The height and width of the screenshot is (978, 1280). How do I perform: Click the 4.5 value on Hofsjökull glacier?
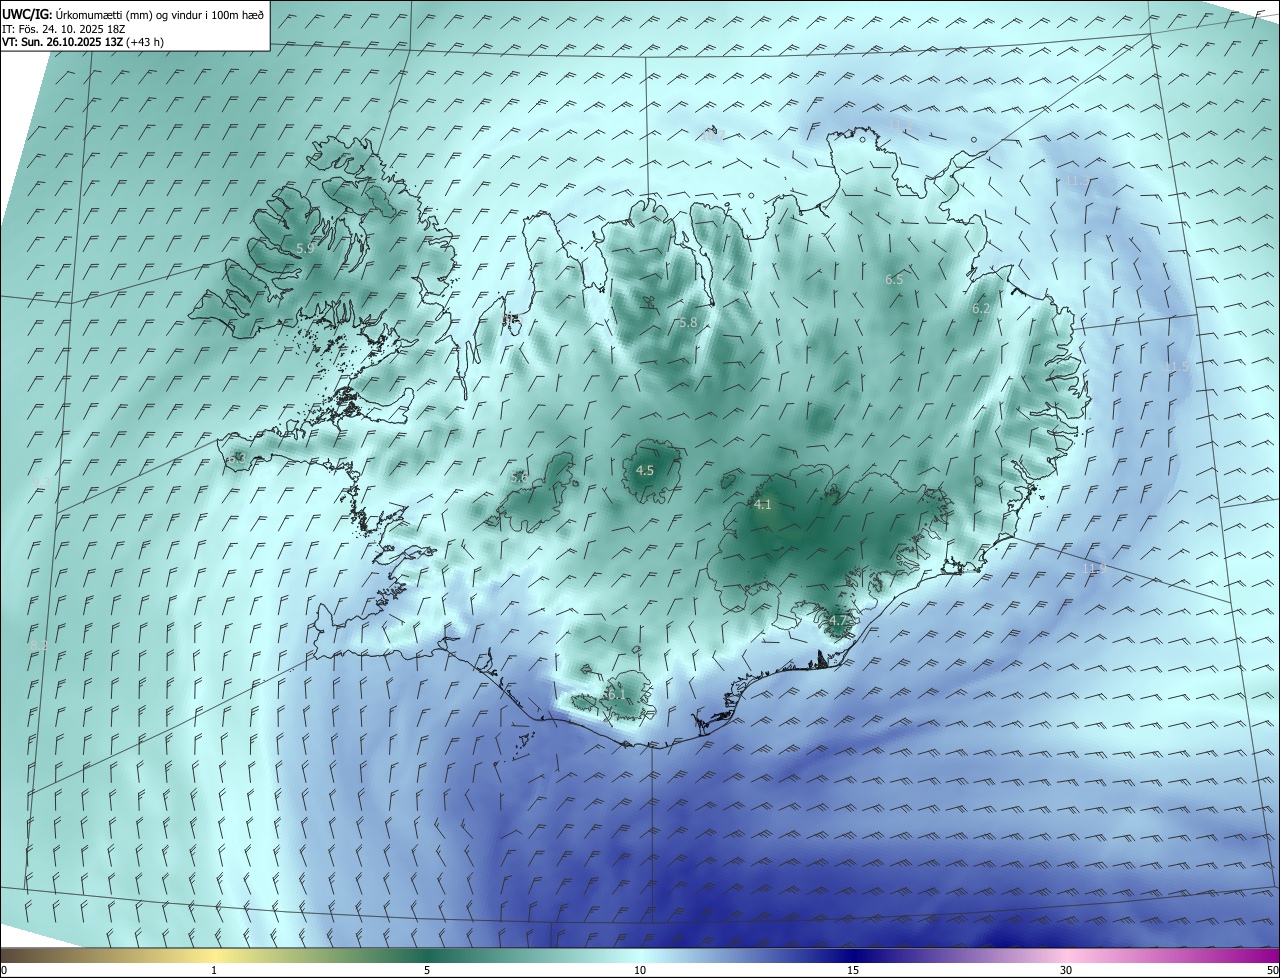645,470
